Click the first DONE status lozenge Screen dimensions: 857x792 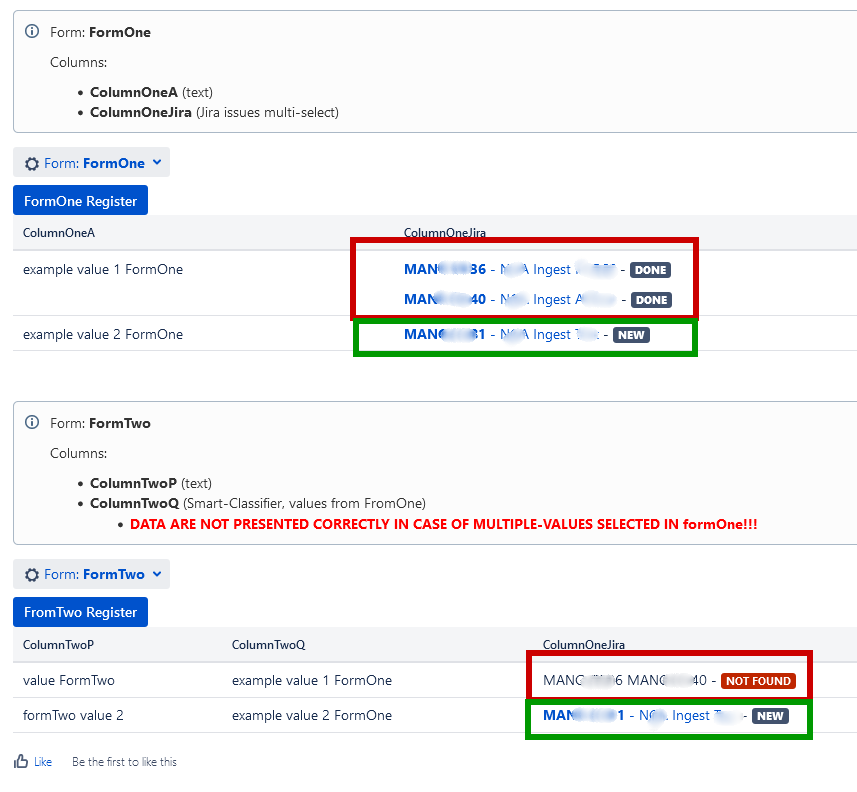[650, 269]
